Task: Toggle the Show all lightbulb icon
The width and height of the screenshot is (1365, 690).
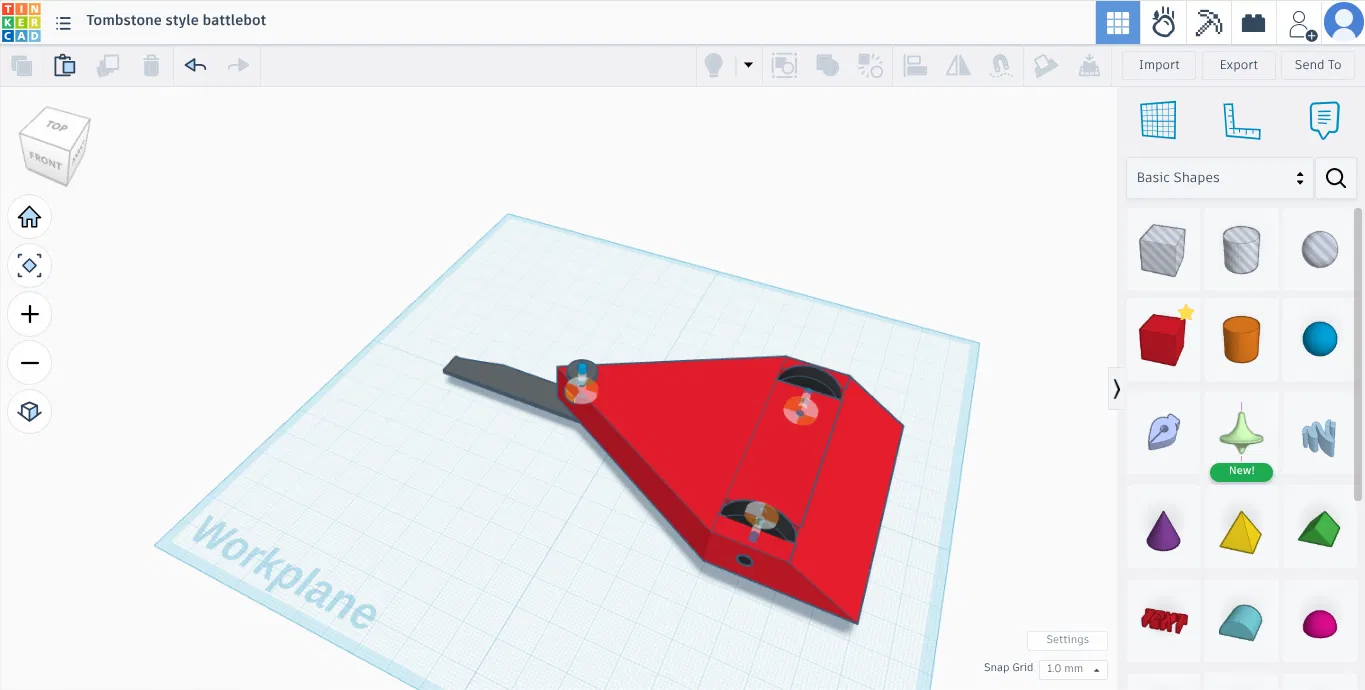Action: [x=714, y=66]
